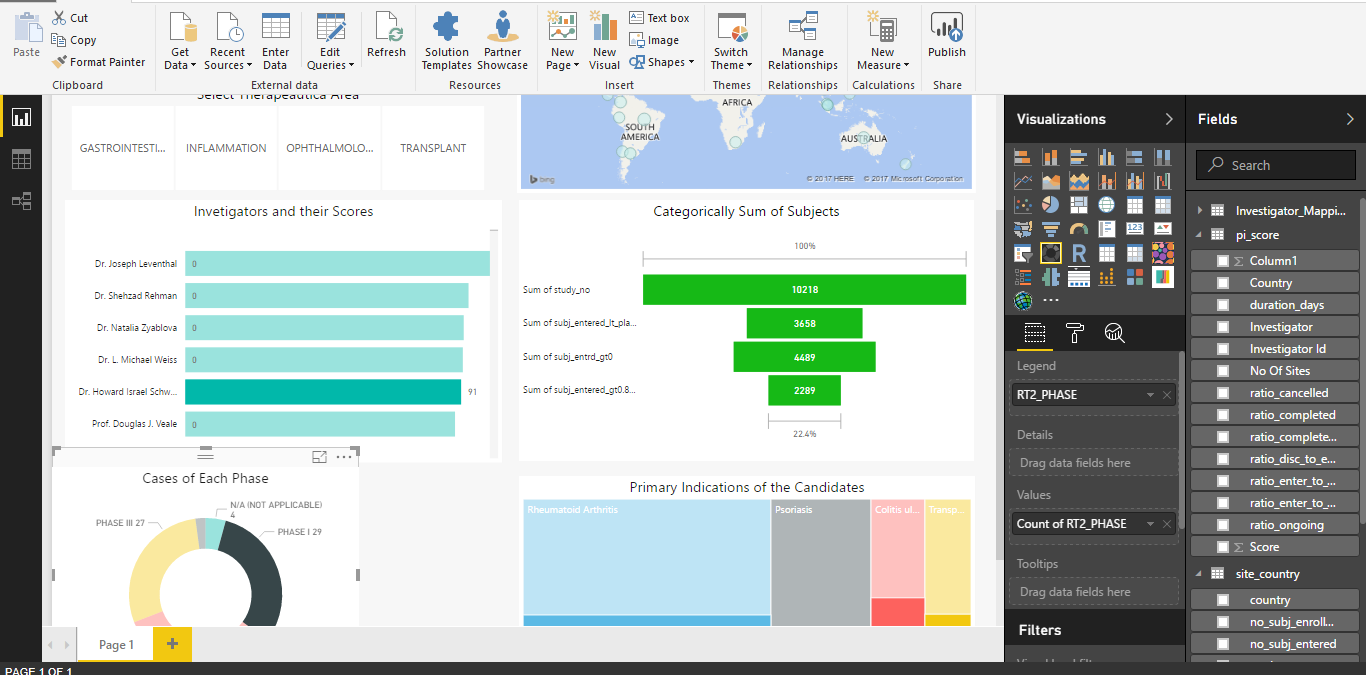Click the green Sum of study_no funnel bar
The width and height of the screenshot is (1366, 675).
(x=804, y=289)
